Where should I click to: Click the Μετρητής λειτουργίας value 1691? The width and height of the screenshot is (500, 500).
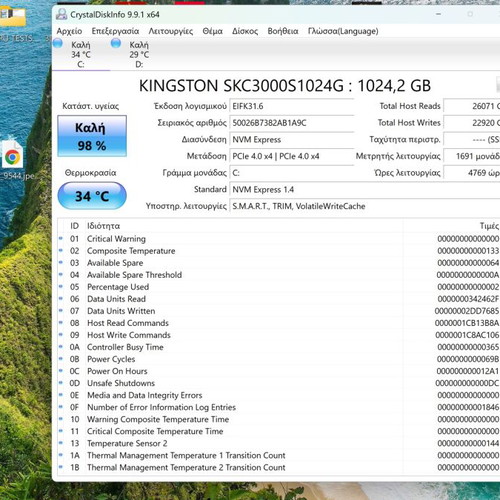click(472, 156)
